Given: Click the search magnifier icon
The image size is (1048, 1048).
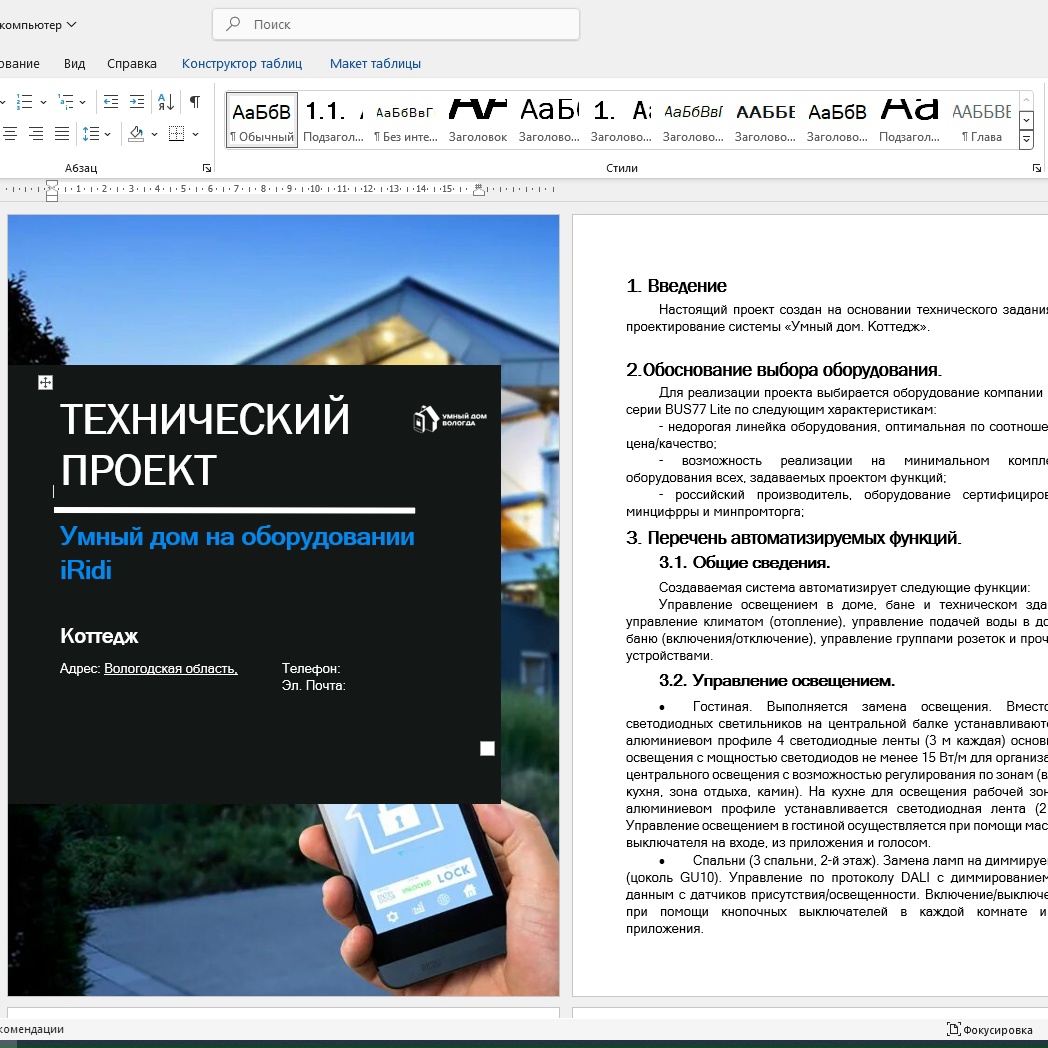Looking at the screenshot, I should (233, 24).
